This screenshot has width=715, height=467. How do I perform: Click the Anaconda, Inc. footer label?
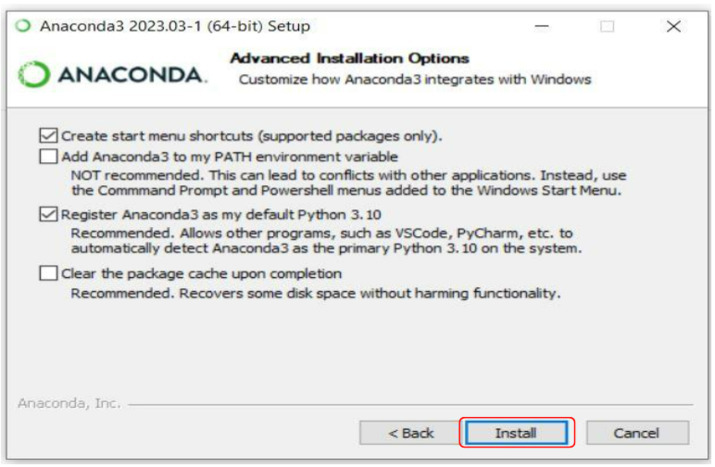click(x=69, y=404)
